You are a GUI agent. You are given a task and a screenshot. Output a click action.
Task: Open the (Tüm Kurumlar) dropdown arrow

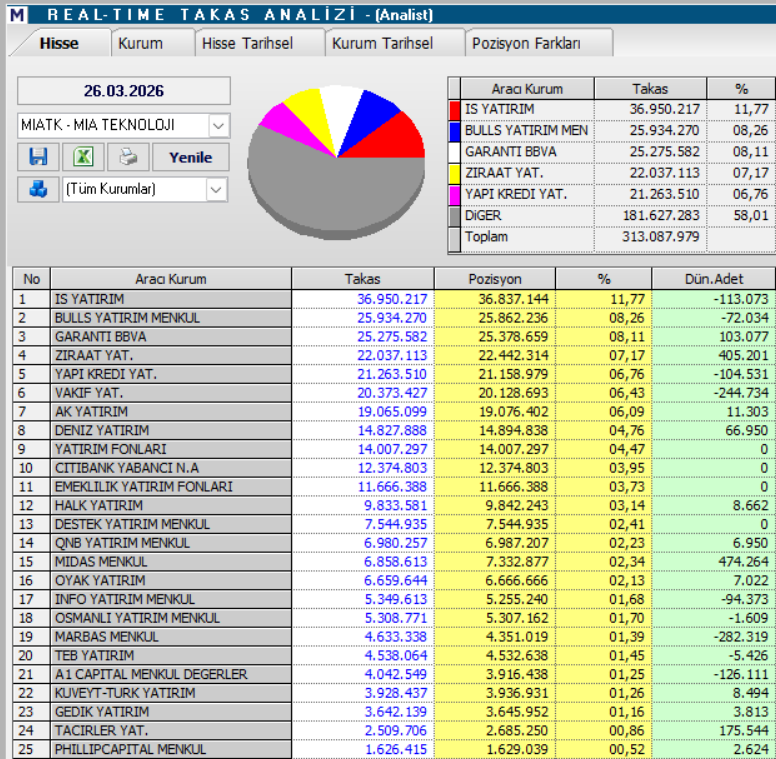(216, 189)
